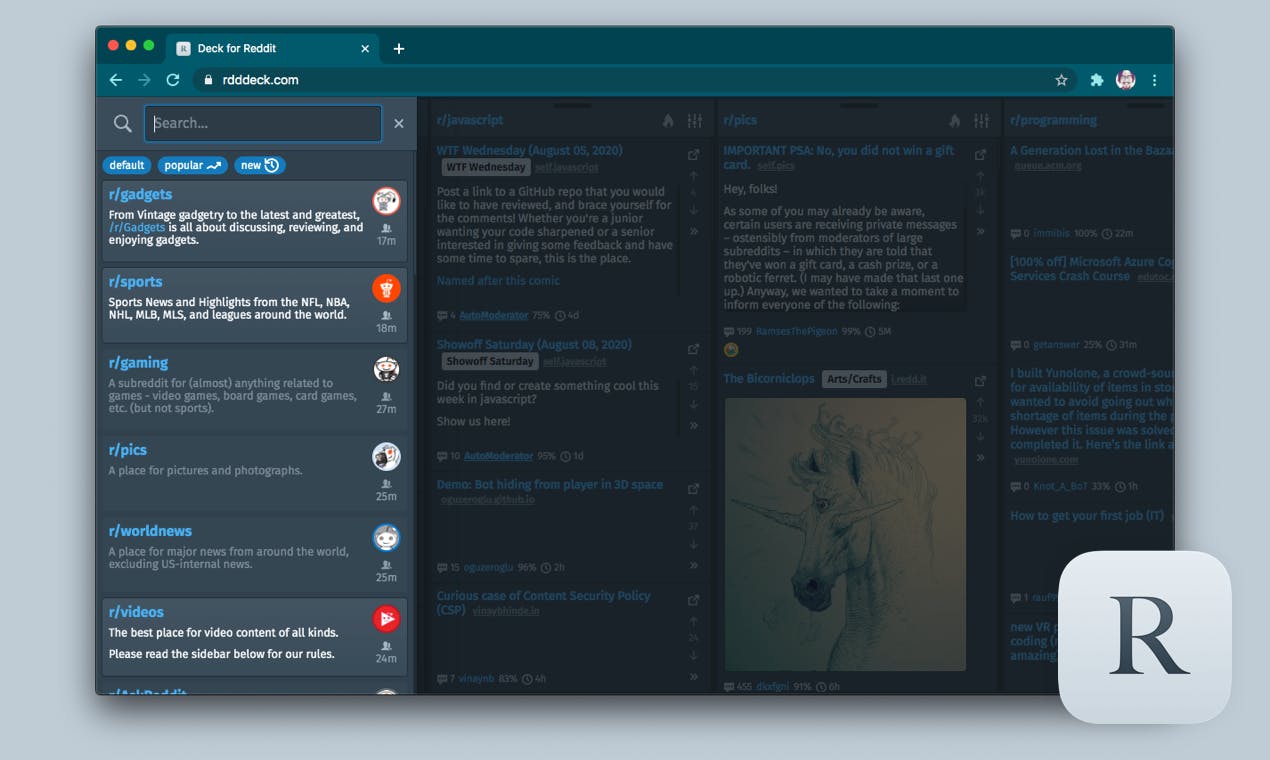Clear the search with the X icon
The image size is (1270, 760).
pyautogui.click(x=399, y=123)
